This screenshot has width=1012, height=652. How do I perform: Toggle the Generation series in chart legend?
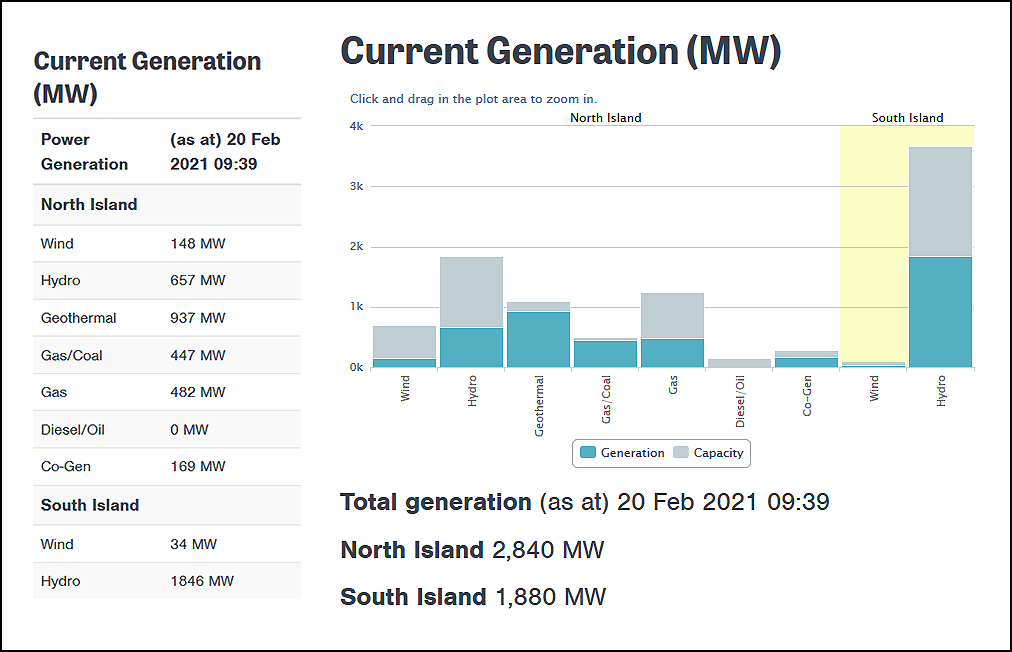click(x=632, y=453)
